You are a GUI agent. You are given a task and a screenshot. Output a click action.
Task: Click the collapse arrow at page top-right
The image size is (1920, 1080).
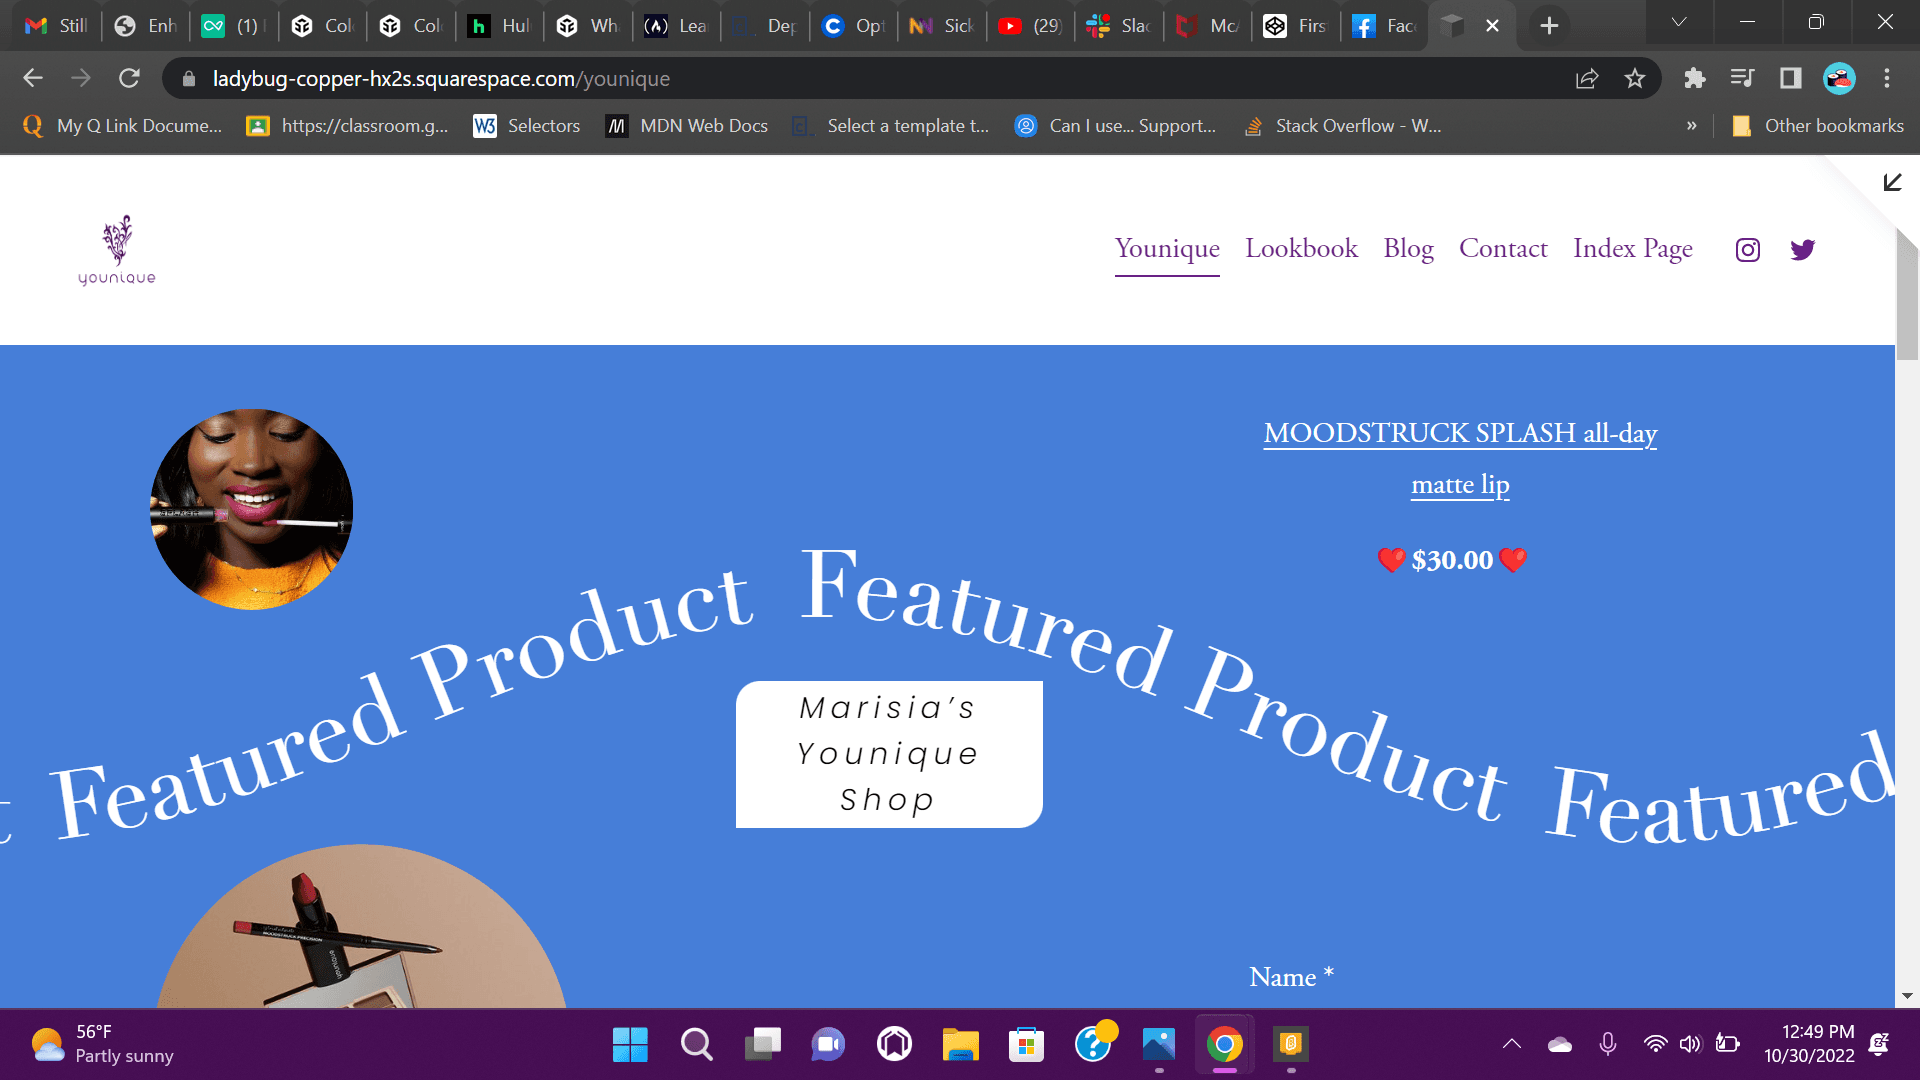click(x=1892, y=182)
